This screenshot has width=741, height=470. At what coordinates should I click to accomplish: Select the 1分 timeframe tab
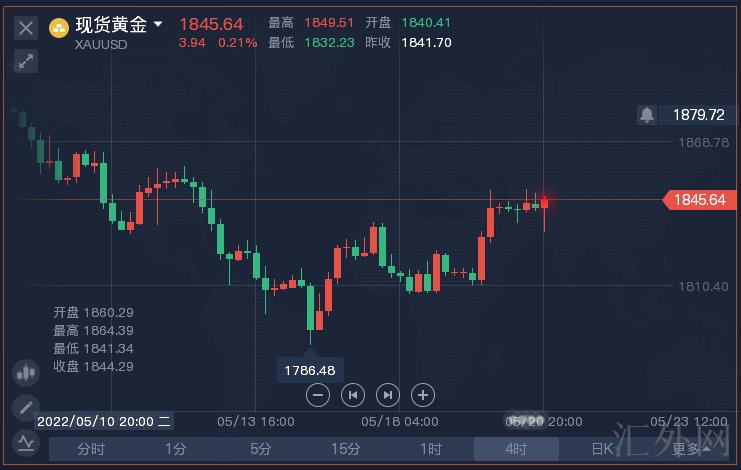[x=176, y=449]
